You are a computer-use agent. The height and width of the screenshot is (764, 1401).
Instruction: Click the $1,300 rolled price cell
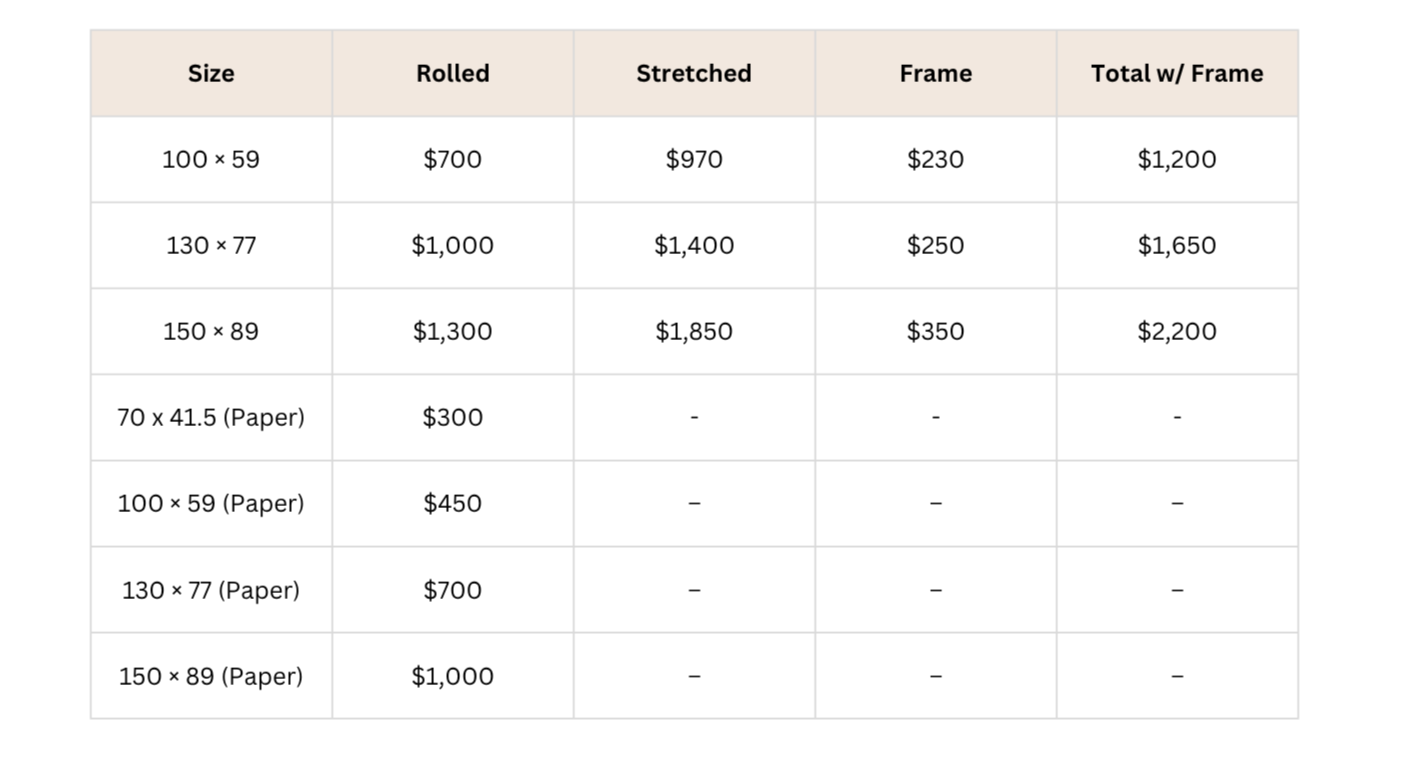point(453,332)
